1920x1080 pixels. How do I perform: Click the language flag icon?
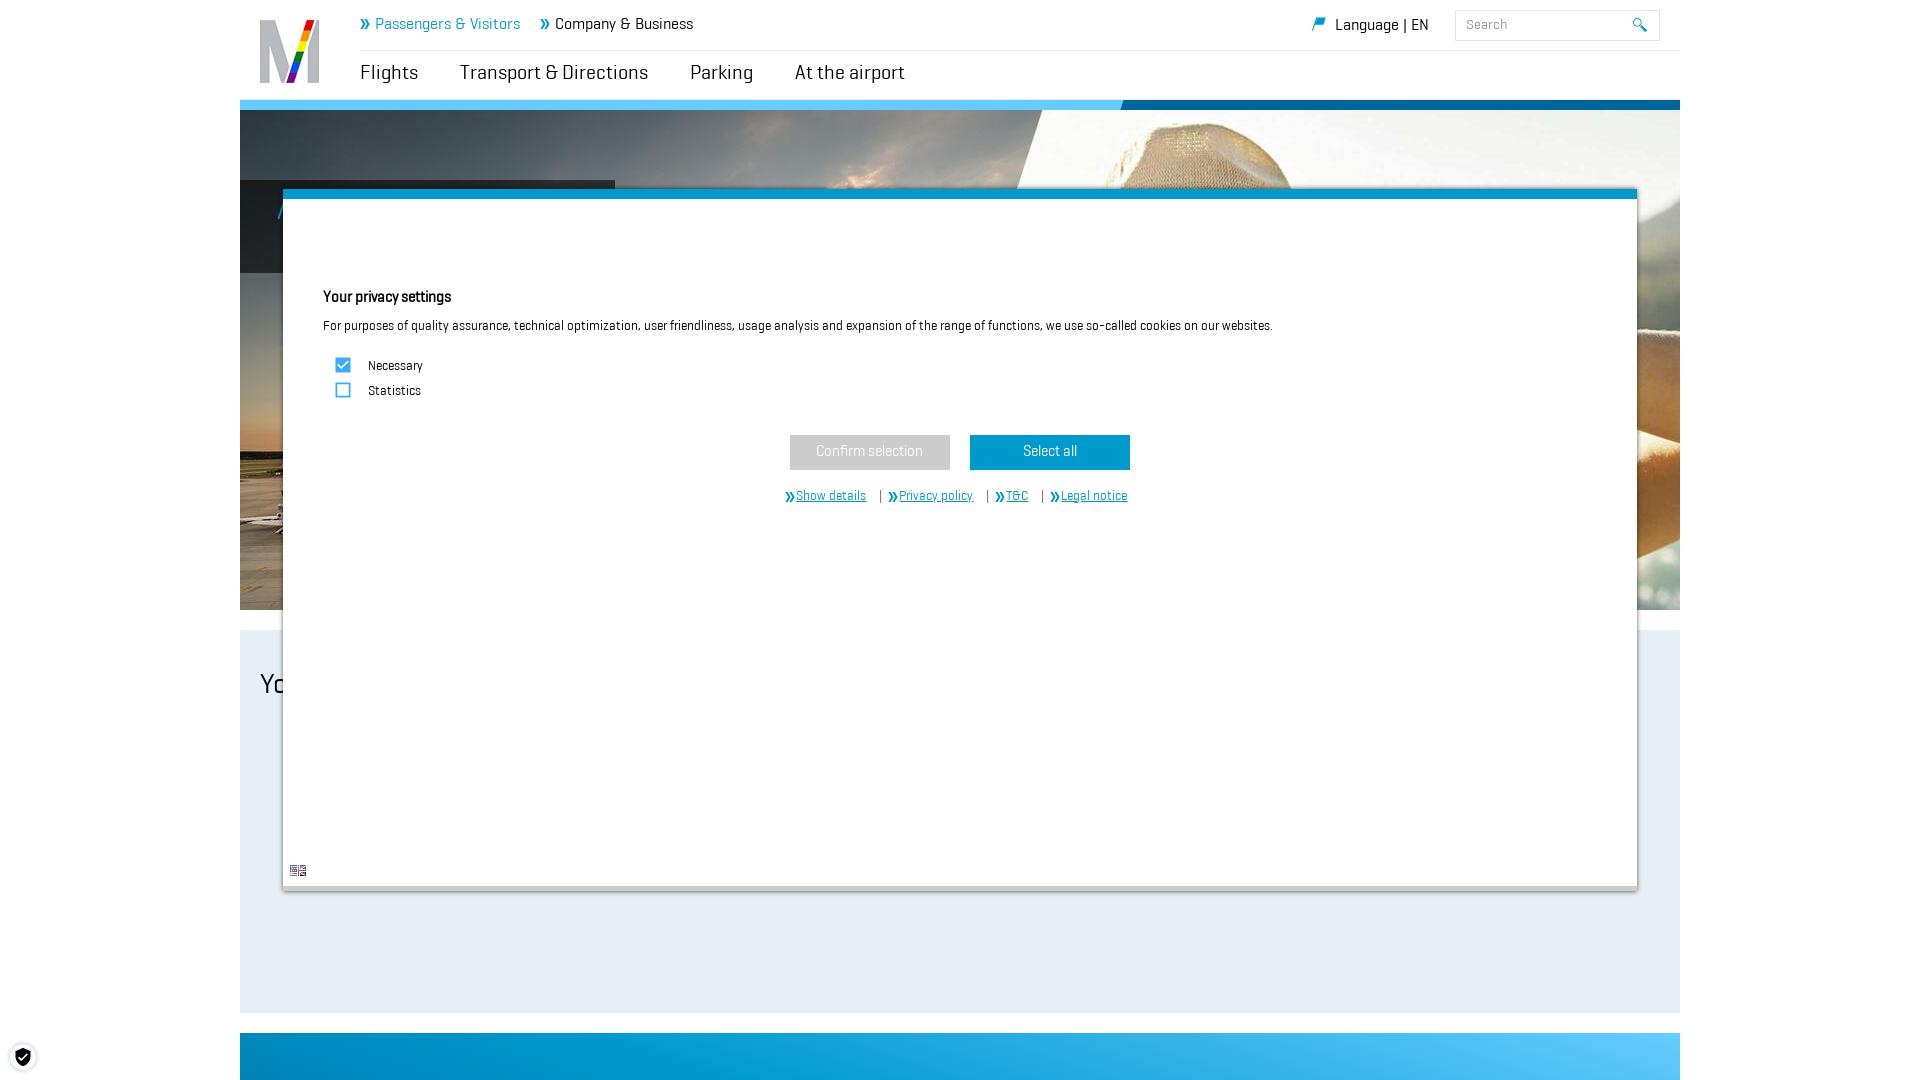pyautogui.click(x=1319, y=24)
